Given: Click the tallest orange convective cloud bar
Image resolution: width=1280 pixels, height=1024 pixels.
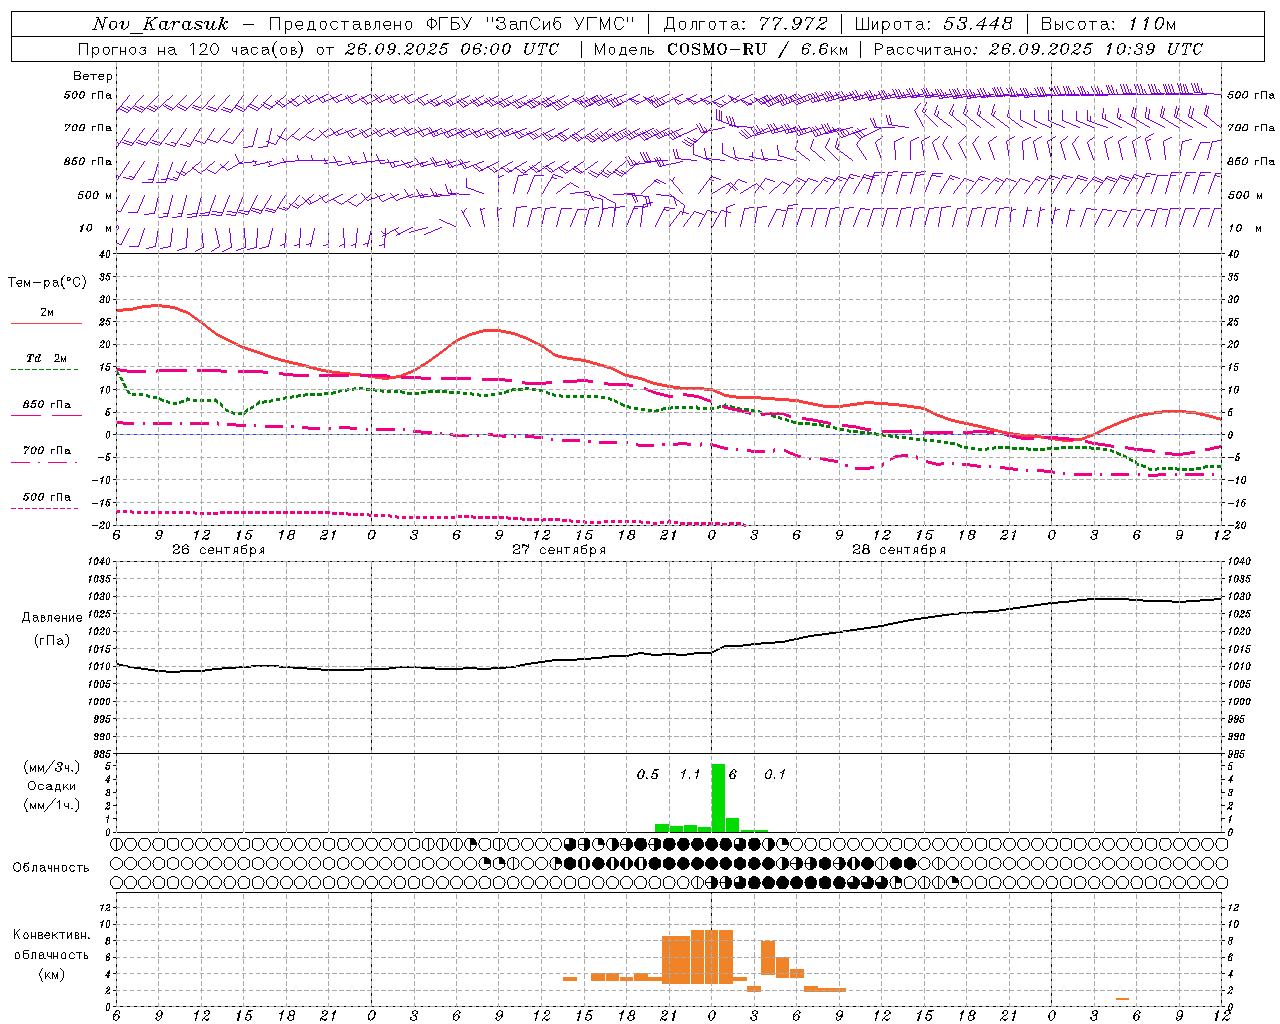Looking at the screenshot, I should [712, 957].
